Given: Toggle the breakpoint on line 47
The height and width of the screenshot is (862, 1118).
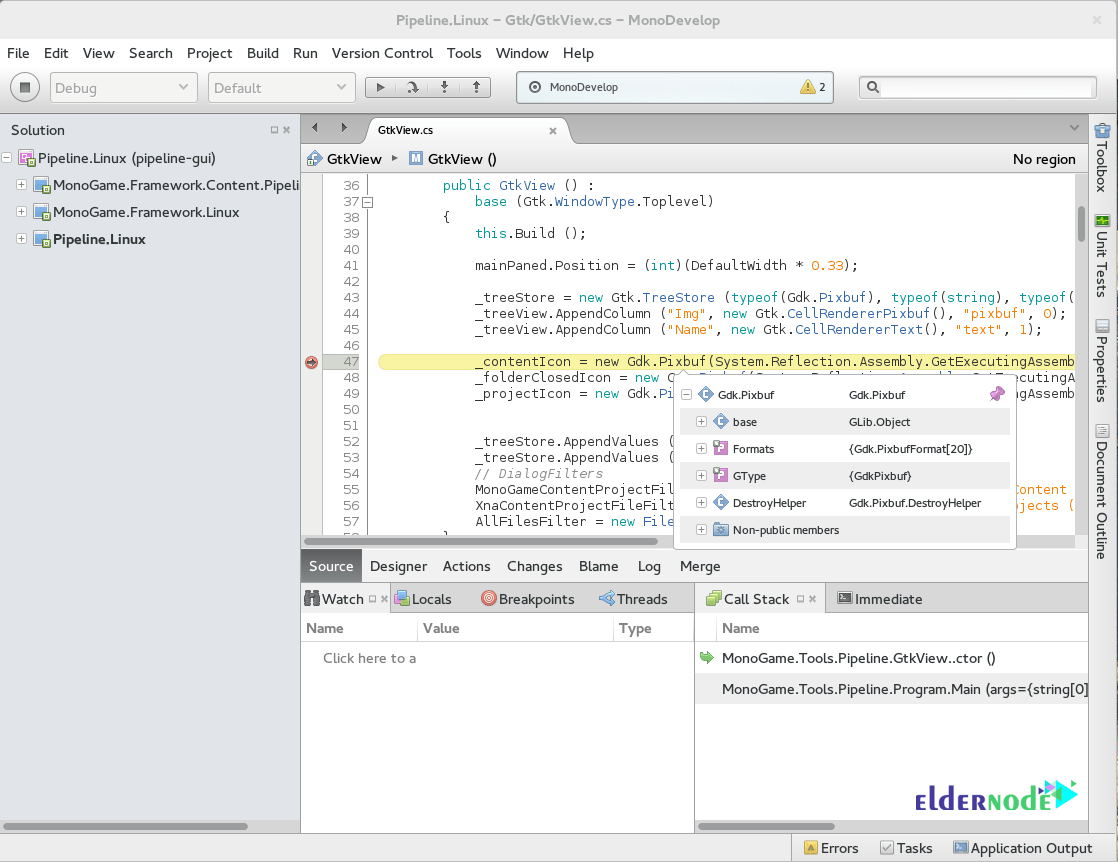Looking at the screenshot, I should point(310,362).
